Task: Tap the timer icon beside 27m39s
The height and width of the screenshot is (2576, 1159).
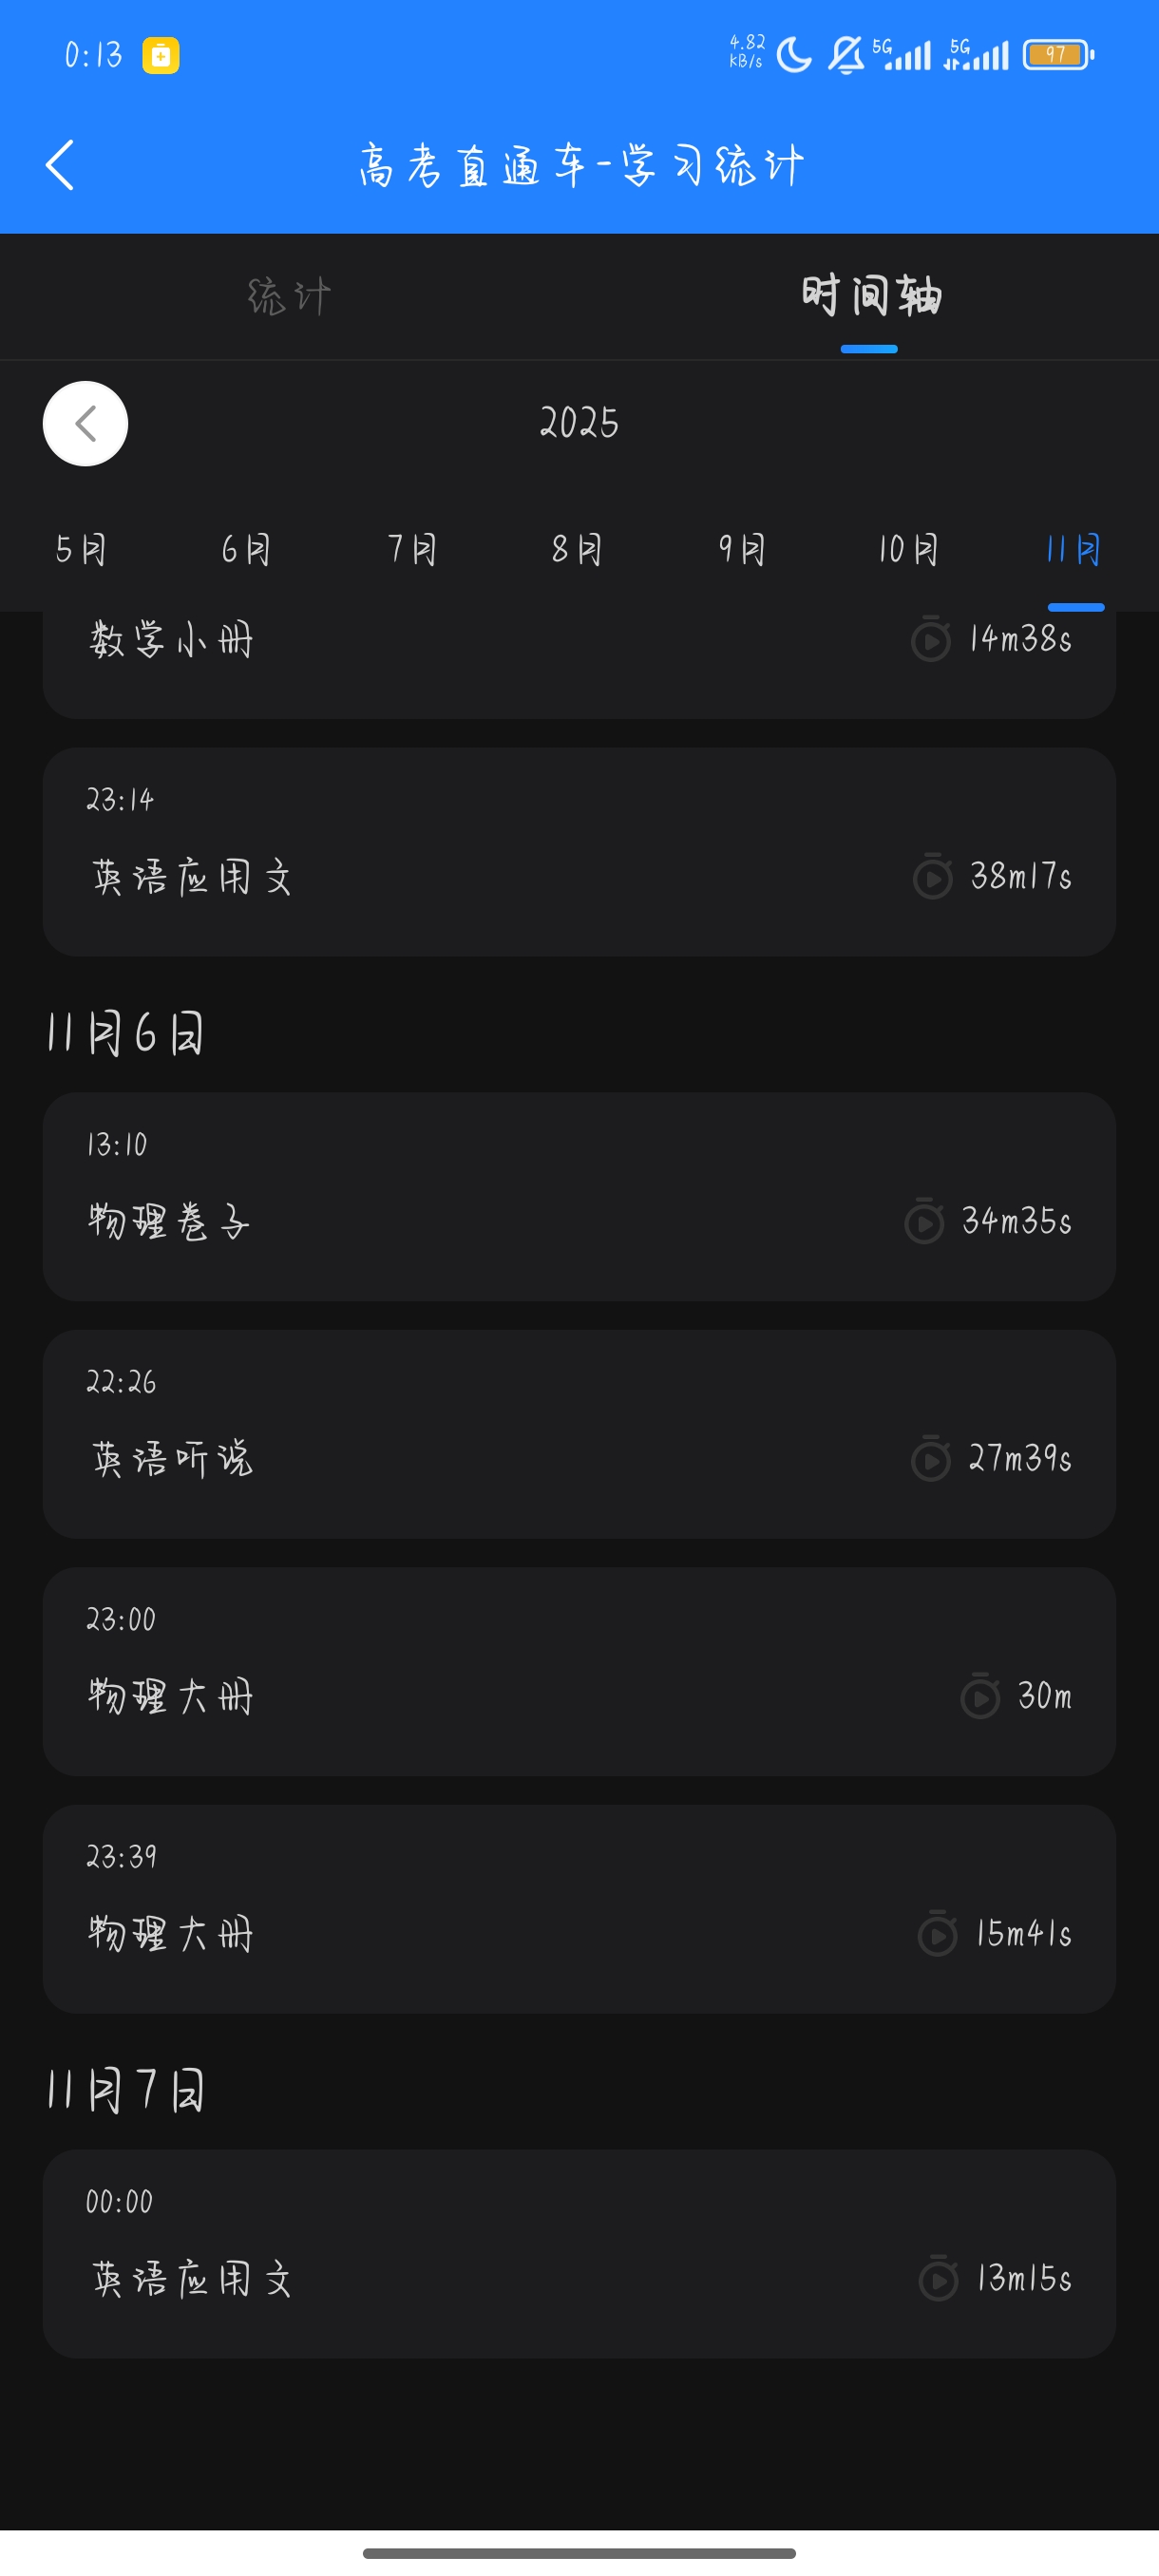Action: pyautogui.click(x=931, y=1459)
